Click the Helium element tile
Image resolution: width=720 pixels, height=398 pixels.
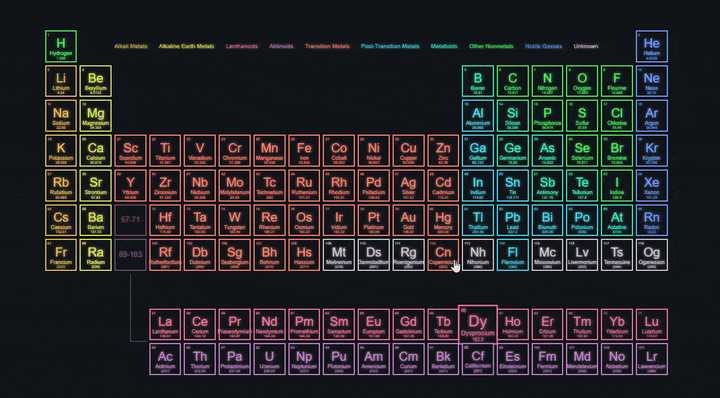652,46
